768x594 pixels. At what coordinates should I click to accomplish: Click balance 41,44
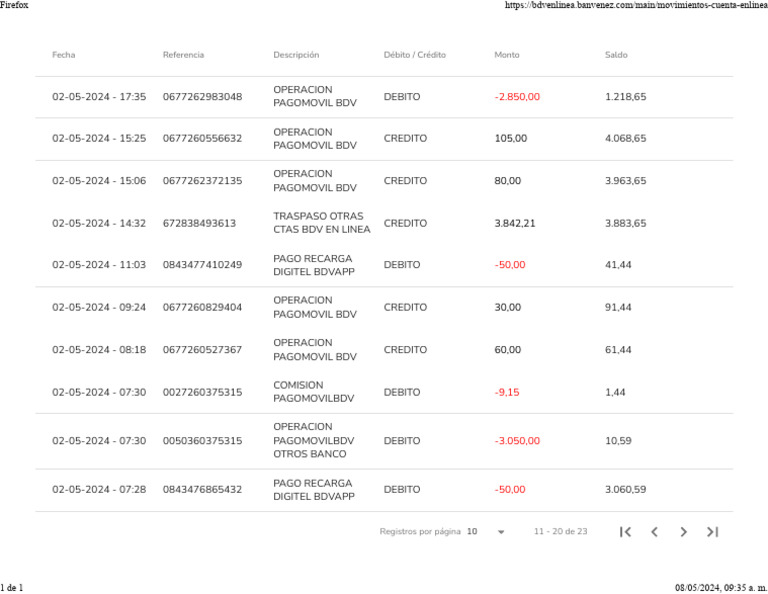pos(618,265)
